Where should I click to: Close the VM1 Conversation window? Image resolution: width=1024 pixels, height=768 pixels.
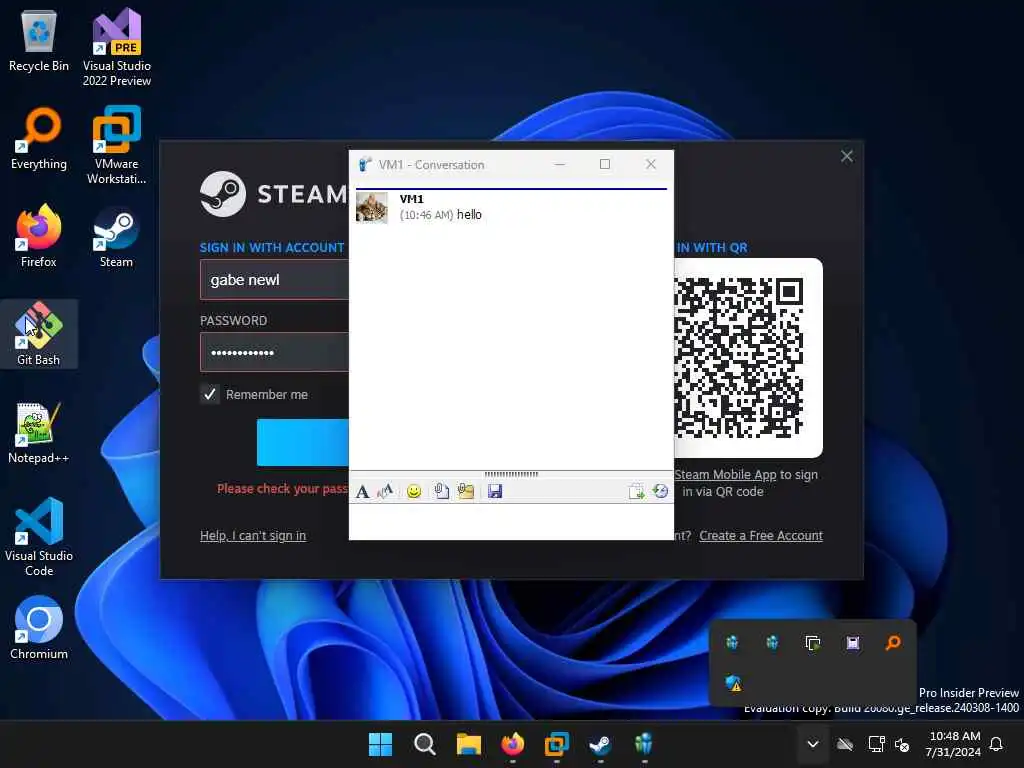(x=650, y=165)
